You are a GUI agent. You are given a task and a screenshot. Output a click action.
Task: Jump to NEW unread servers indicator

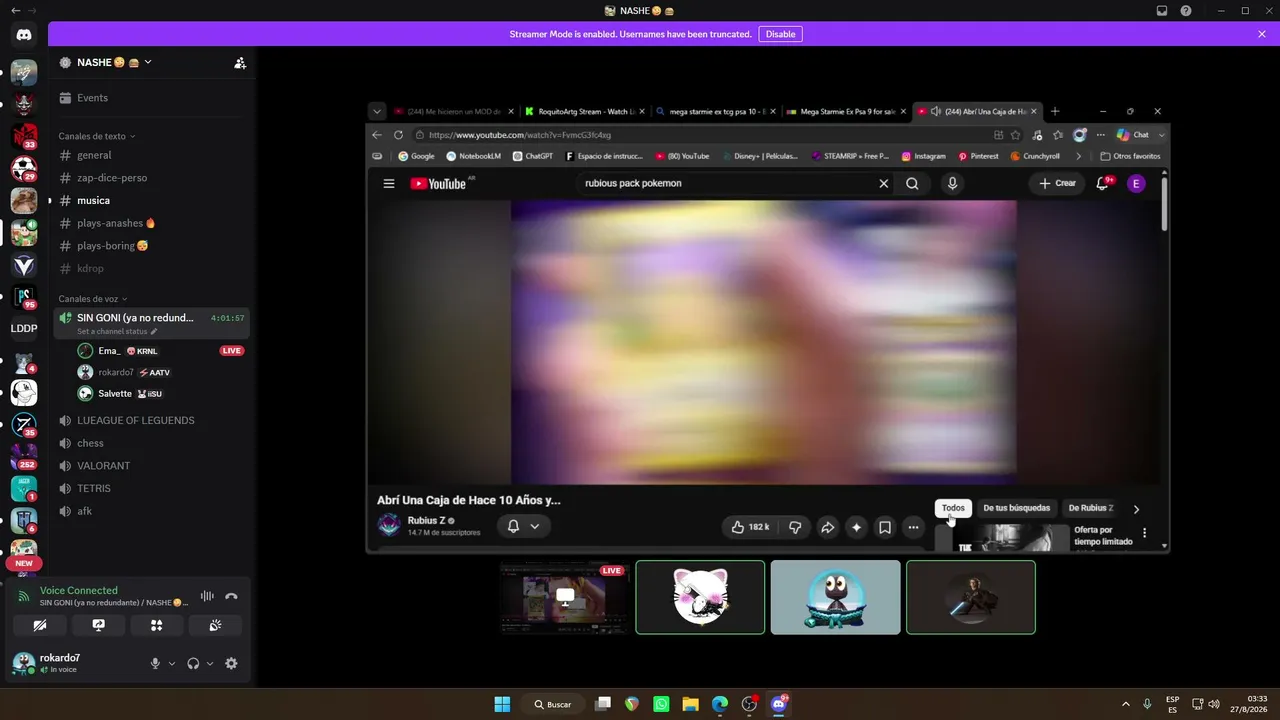click(24, 563)
